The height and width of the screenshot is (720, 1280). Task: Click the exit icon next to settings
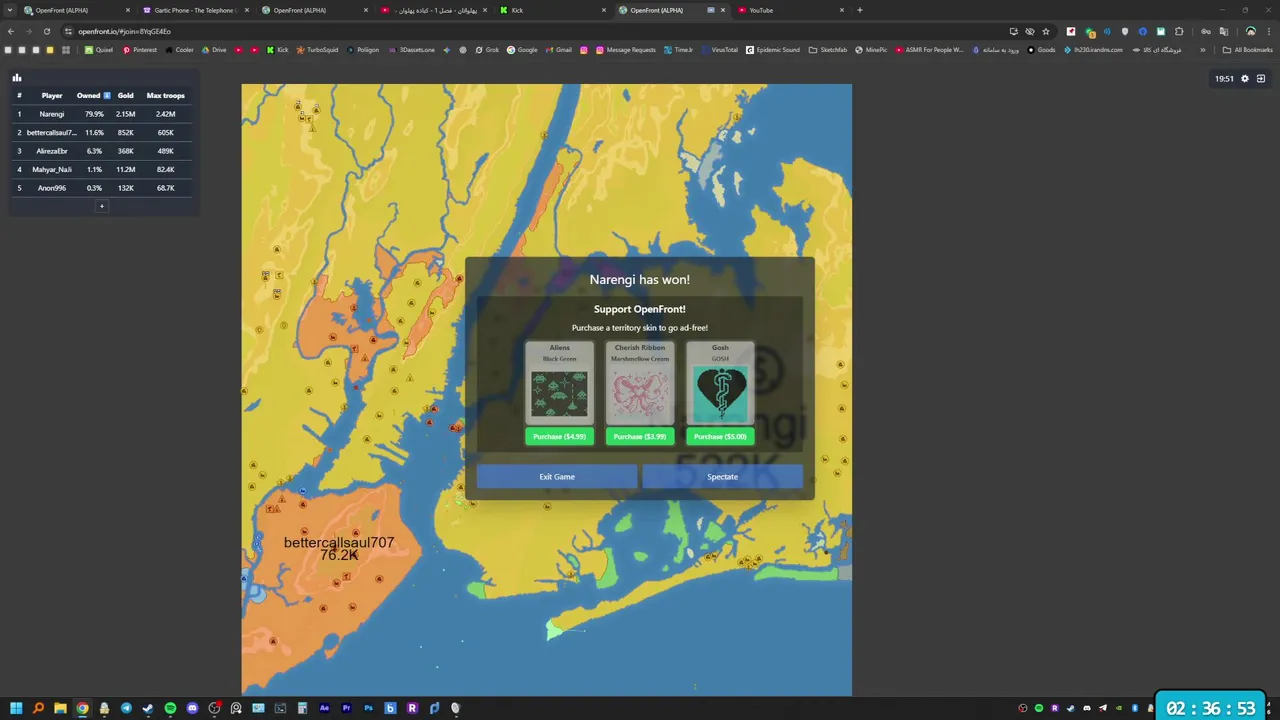pyautogui.click(x=1261, y=78)
